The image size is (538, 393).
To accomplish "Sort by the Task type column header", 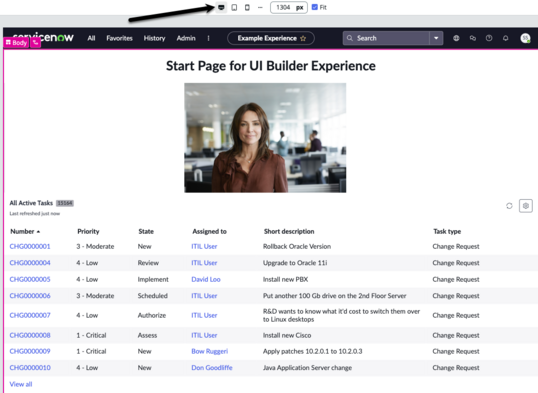I will (x=447, y=231).
